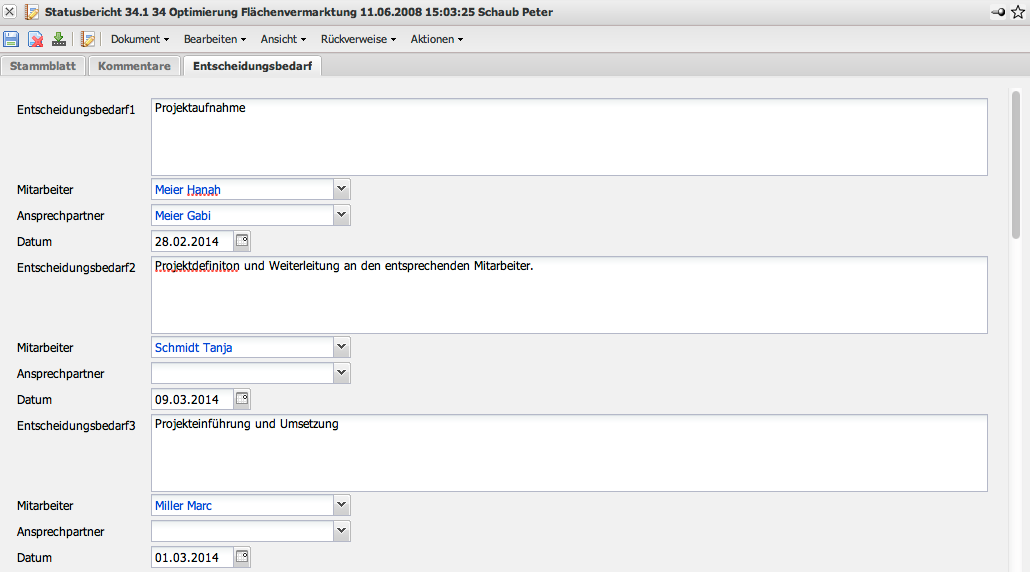Open the Mitarbeiter dropdown showing Miller Marc

tap(341, 505)
